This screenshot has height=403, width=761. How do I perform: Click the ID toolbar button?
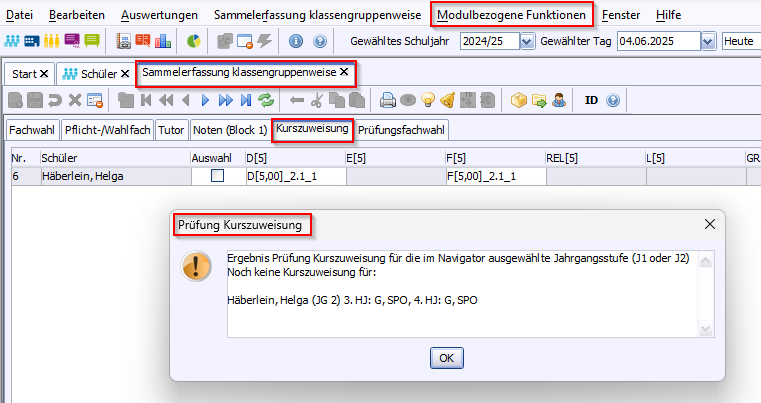pyautogui.click(x=591, y=100)
